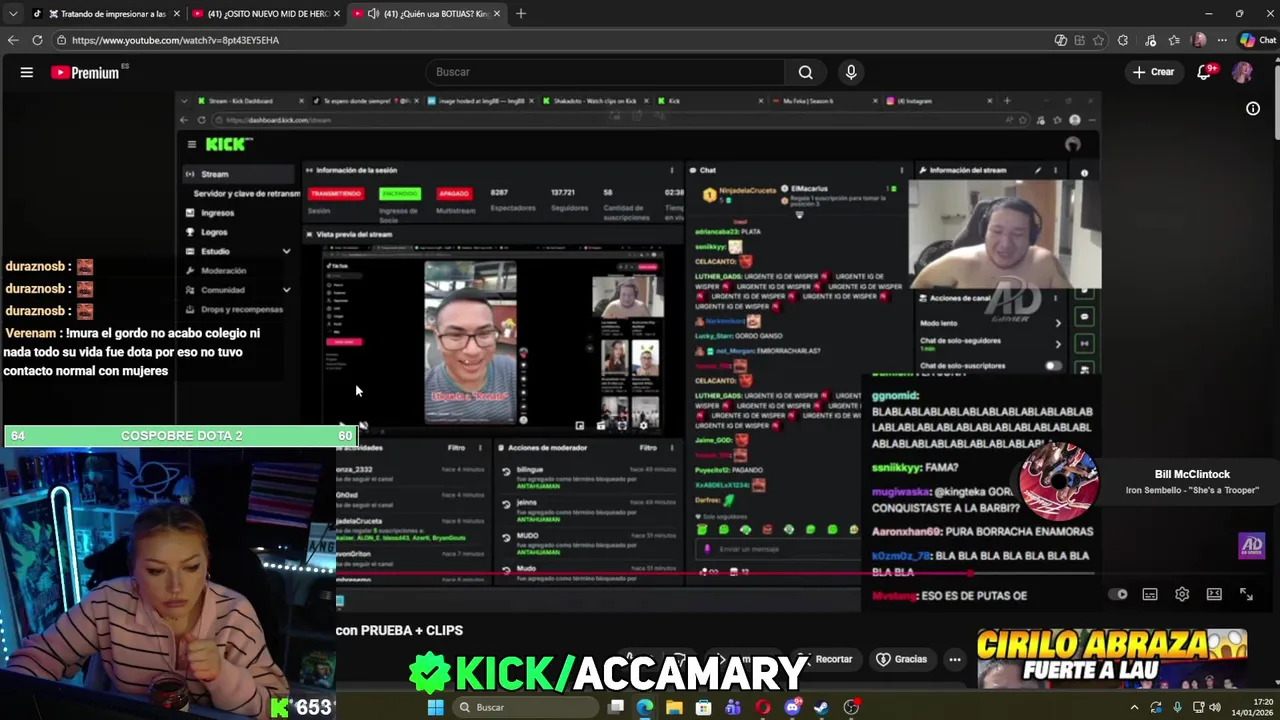Open the favorites list icon

[x=1174, y=40]
